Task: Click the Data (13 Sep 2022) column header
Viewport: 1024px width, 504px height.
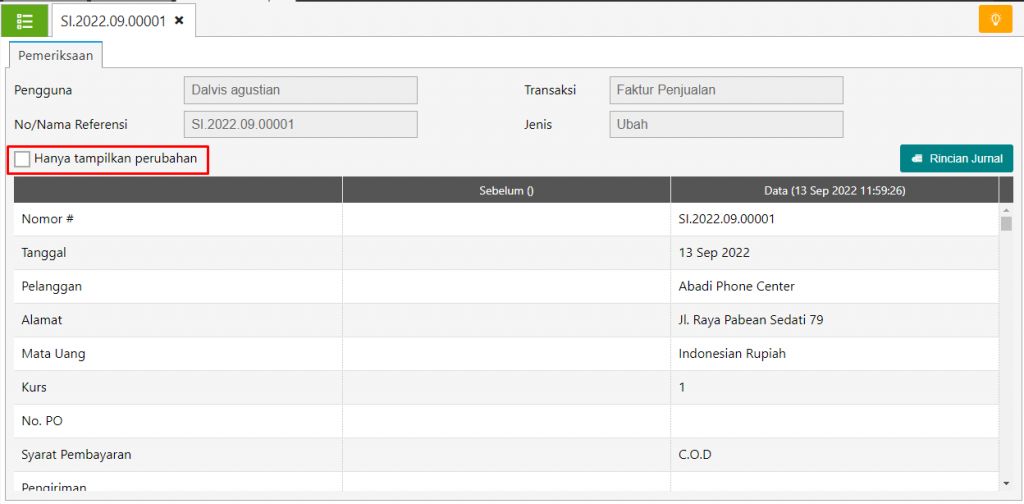Action: (835, 191)
